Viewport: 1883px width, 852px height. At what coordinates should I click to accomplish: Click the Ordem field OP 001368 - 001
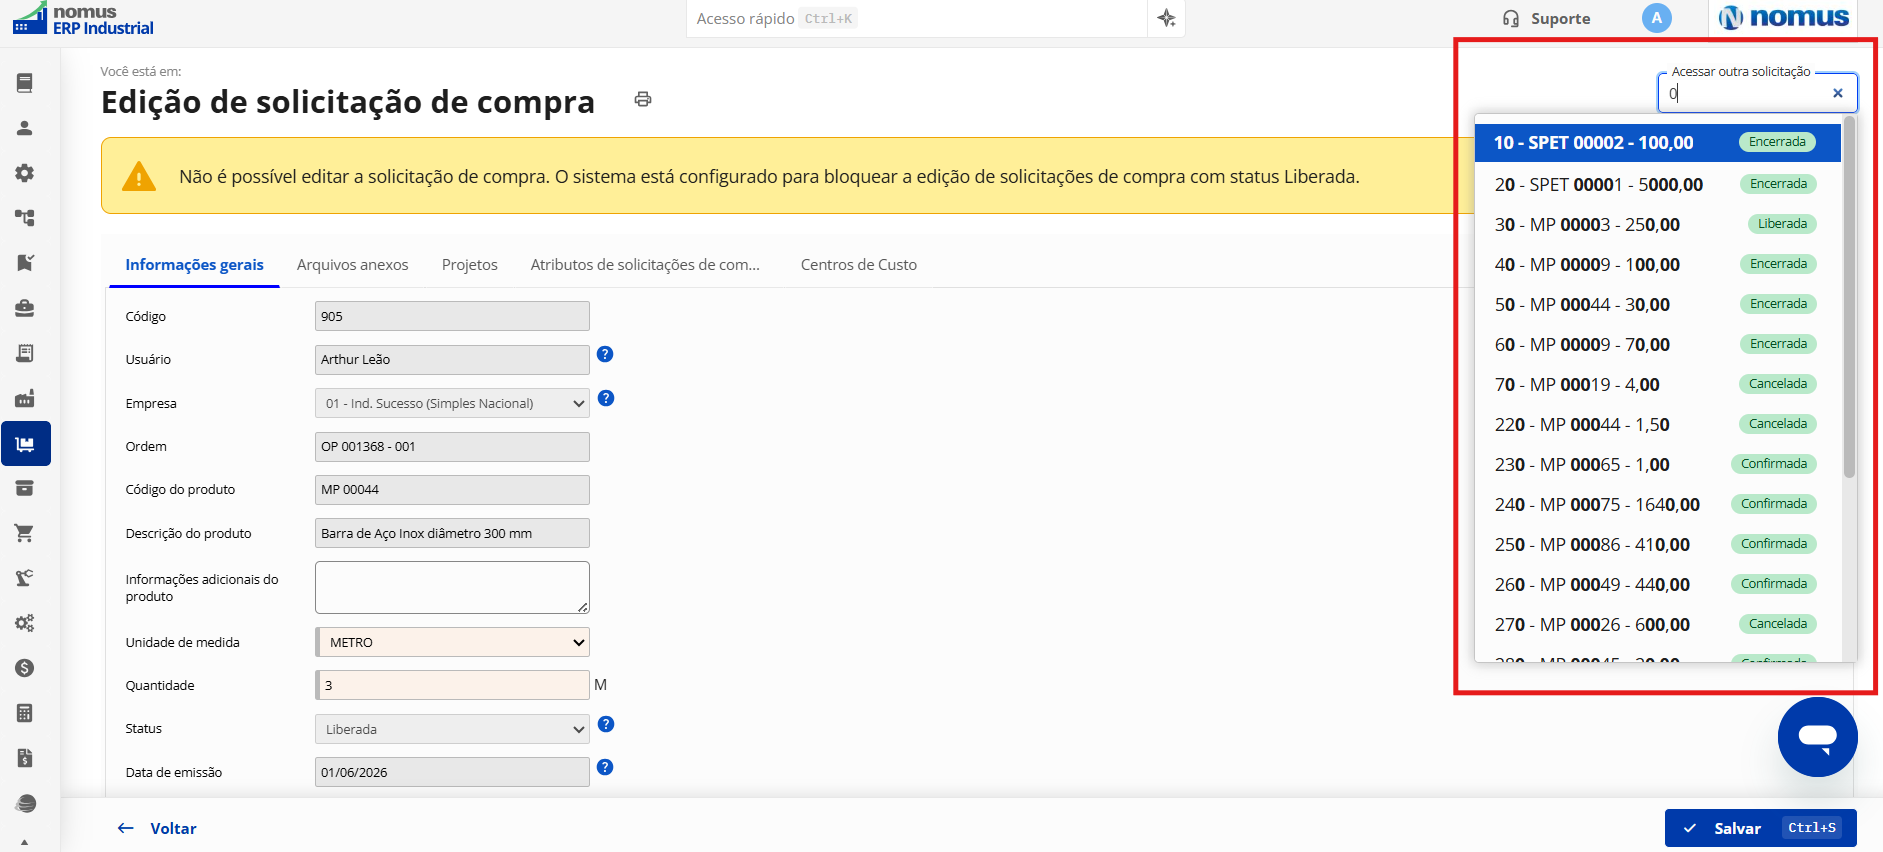pyautogui.click(x=452, y=446)
